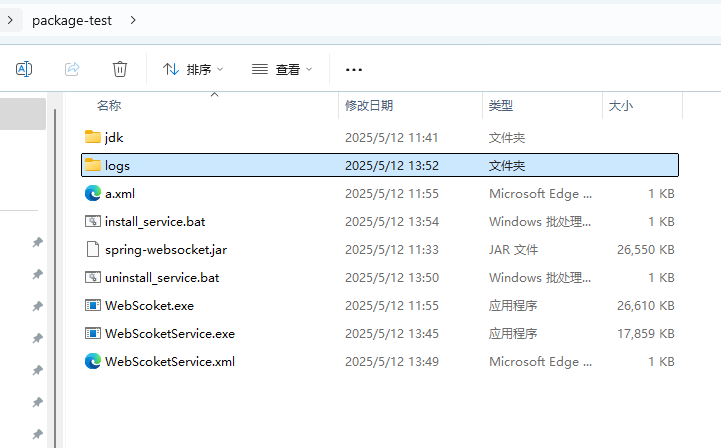The image size is (721, 448).
Task: Click the 26,550 KB size value
Action: pyautogui.click(x=646, y=250)
